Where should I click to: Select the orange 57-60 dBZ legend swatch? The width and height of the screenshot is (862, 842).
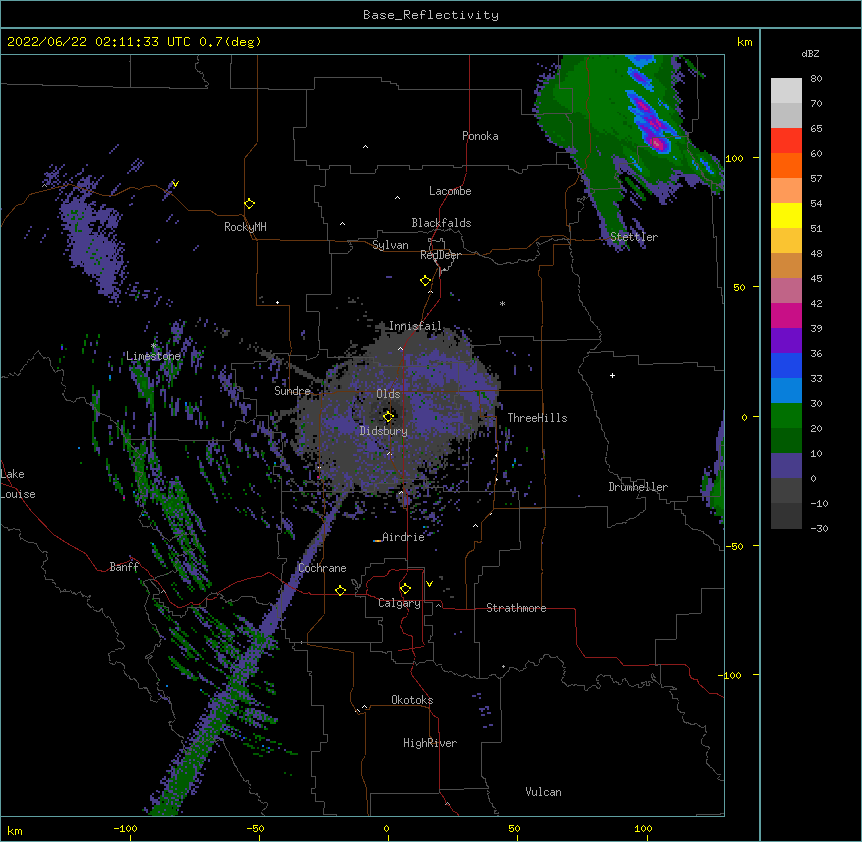(x=786, y=165)
